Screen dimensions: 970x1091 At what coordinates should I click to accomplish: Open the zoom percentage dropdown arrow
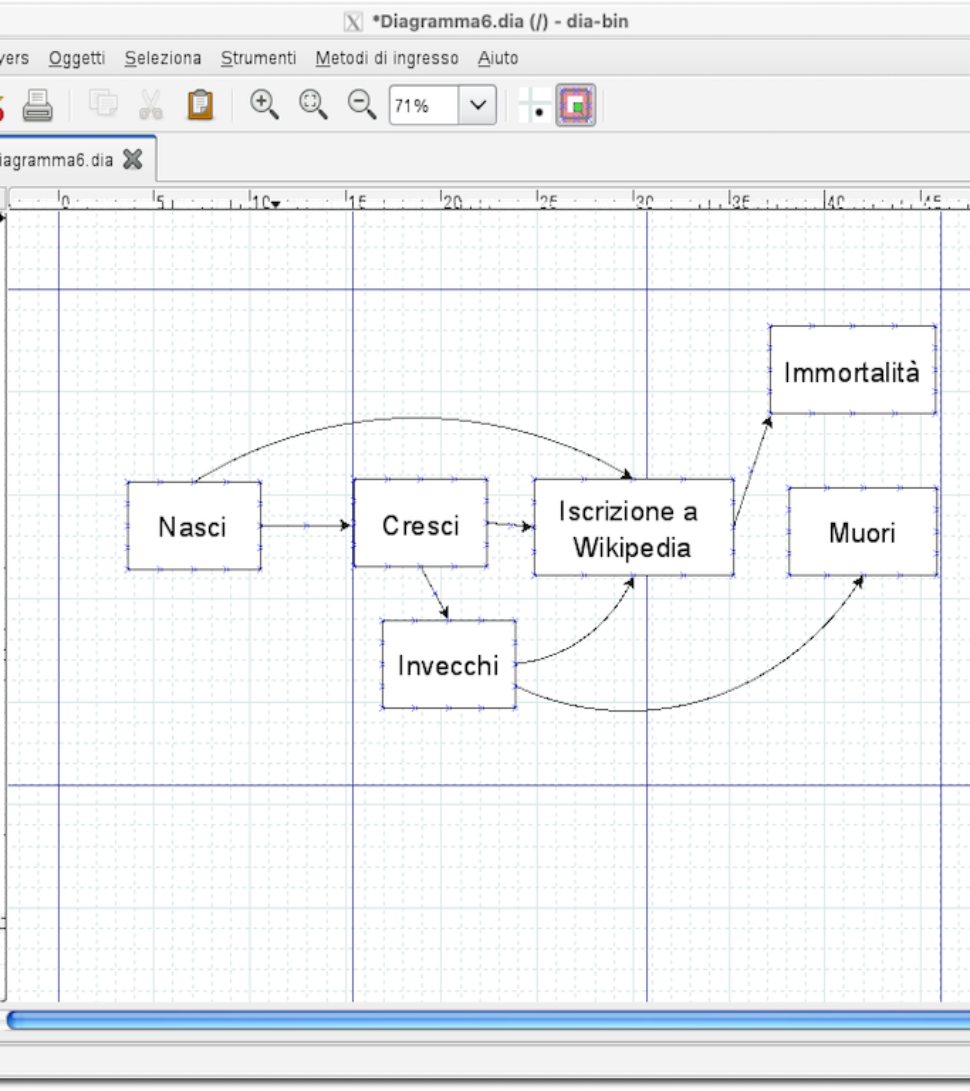477,105
